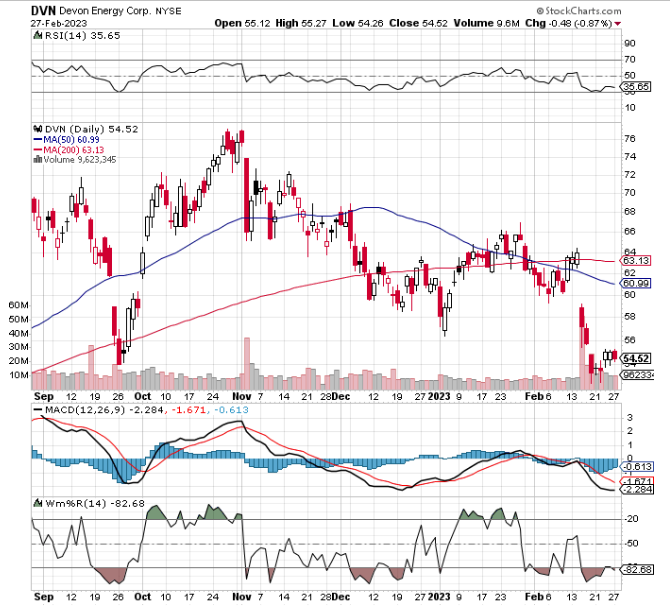Click the 90 level on the RSI axis
Image resolution: width=670 pixels, height=608 pixels.
click(629, 43)
